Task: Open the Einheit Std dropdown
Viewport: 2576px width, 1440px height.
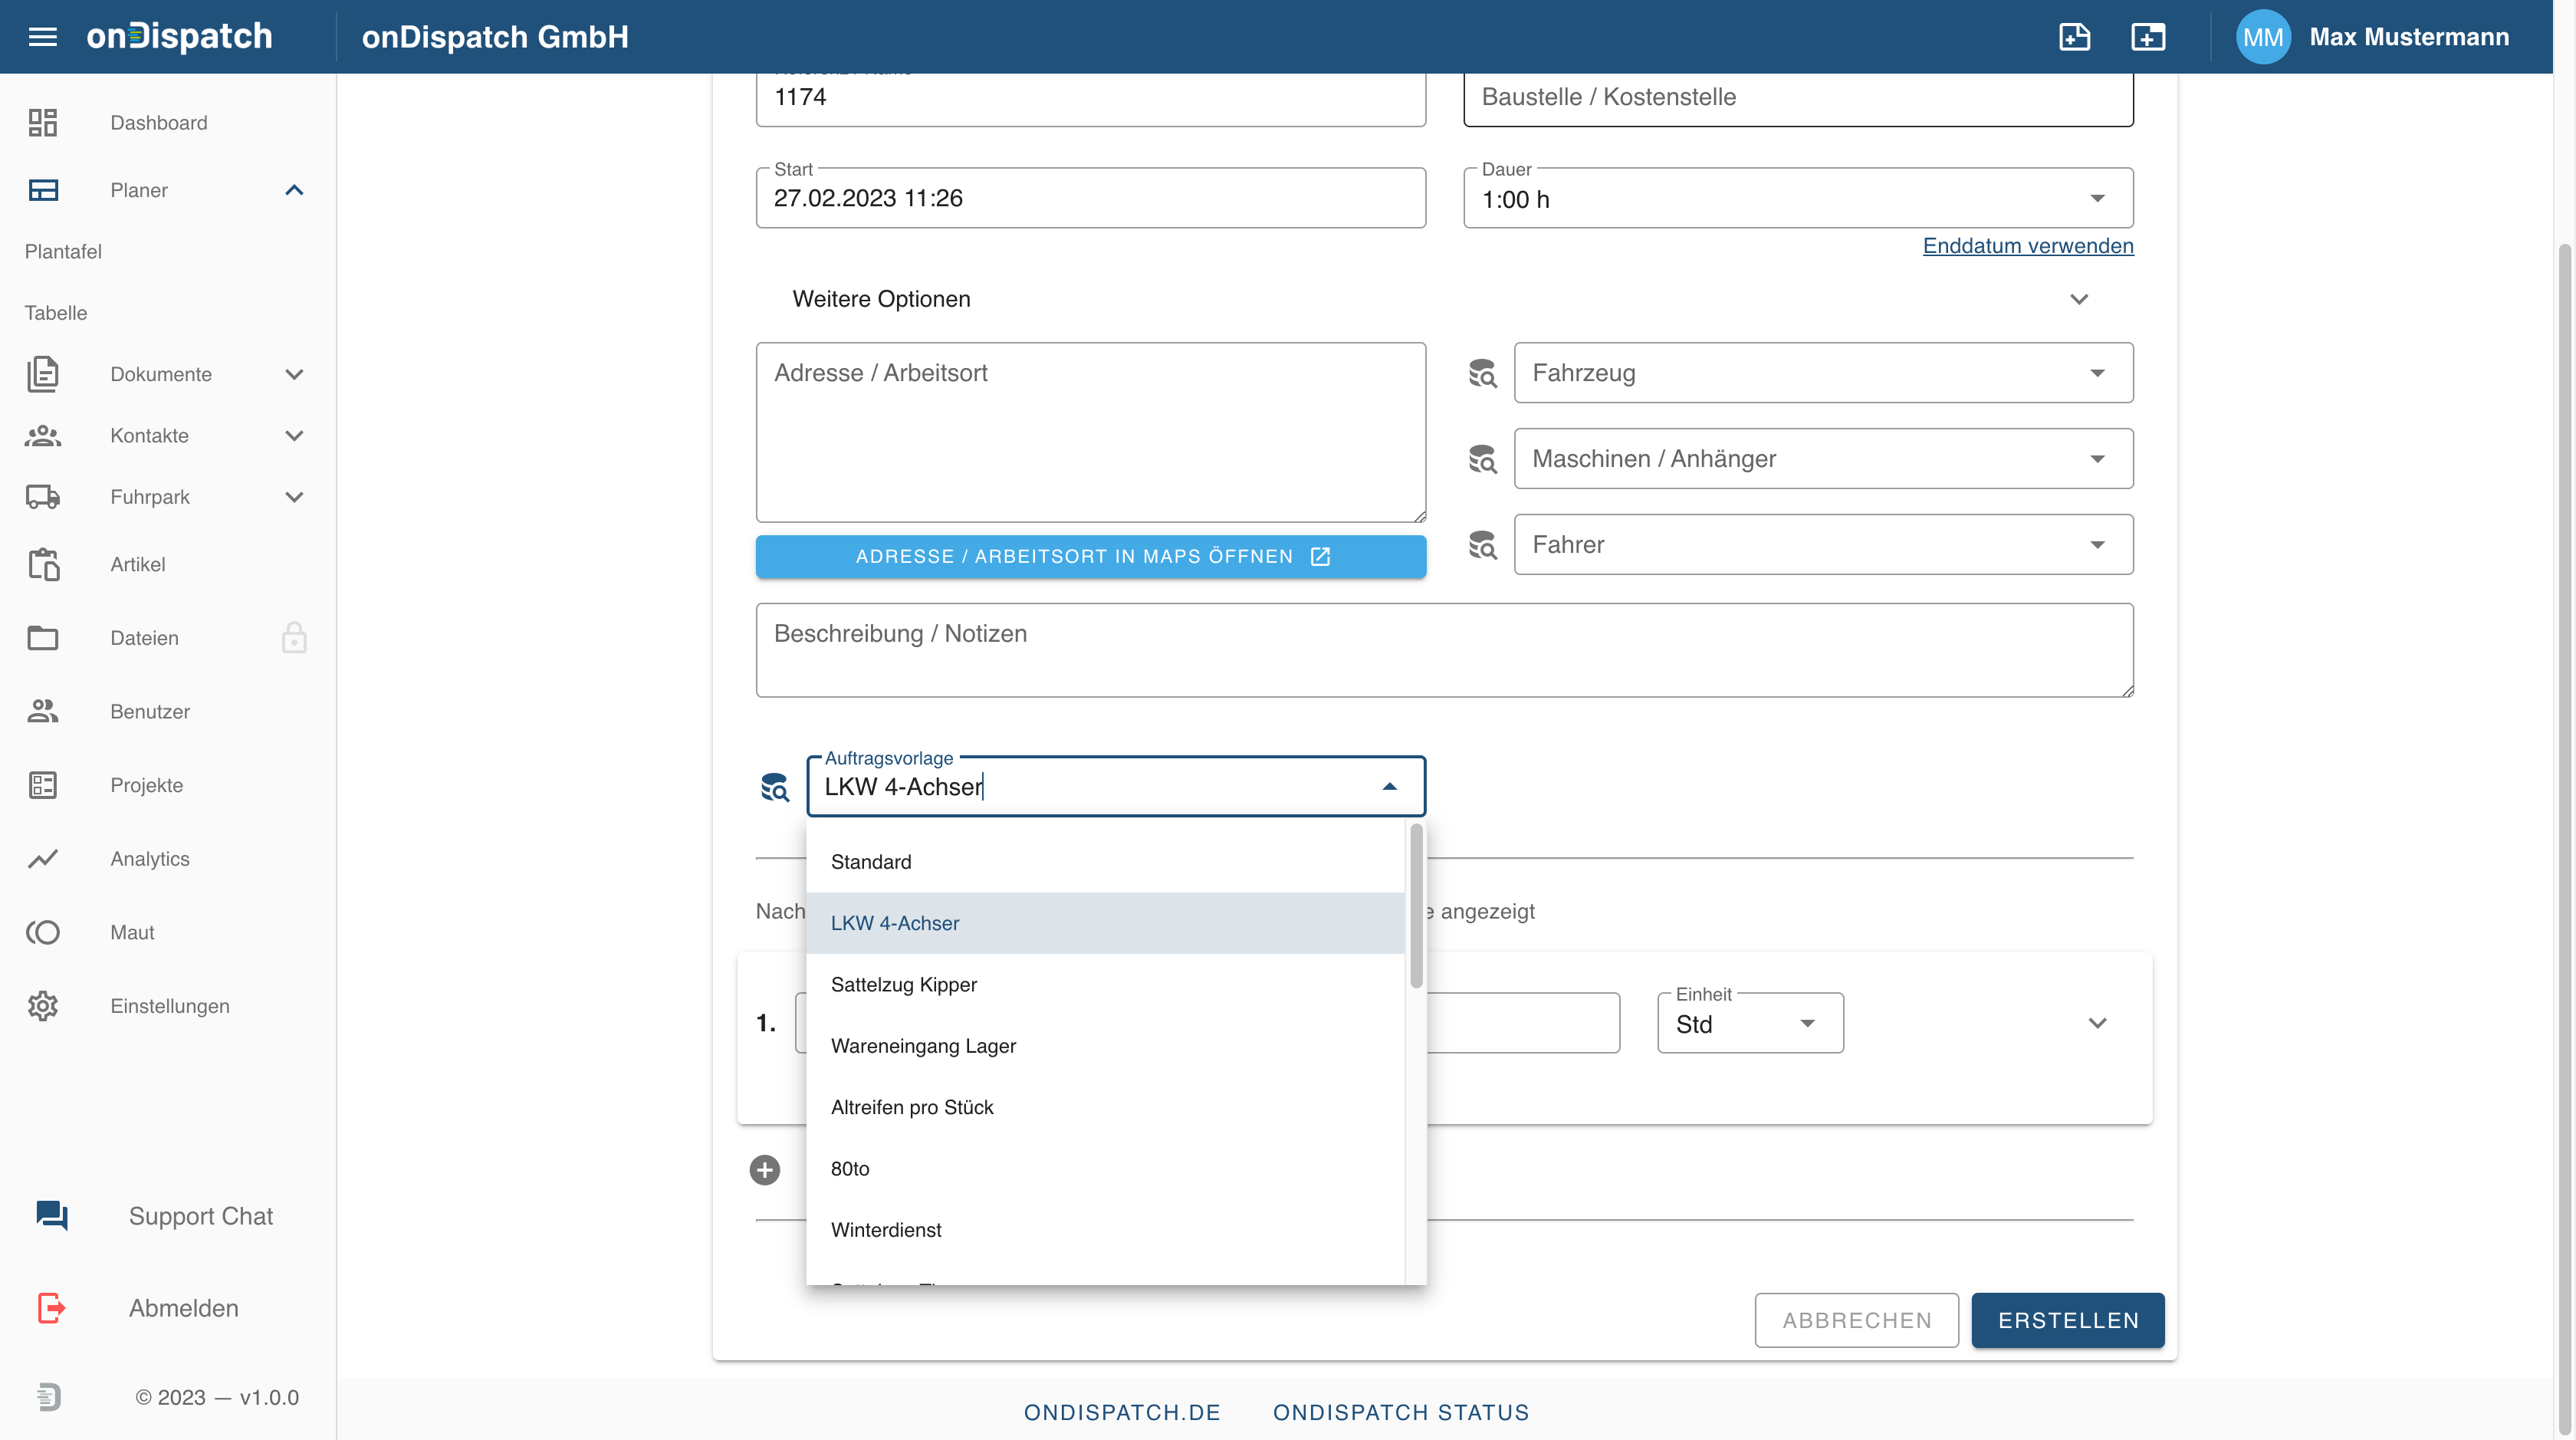Action: click(x=1750, y=1024)
